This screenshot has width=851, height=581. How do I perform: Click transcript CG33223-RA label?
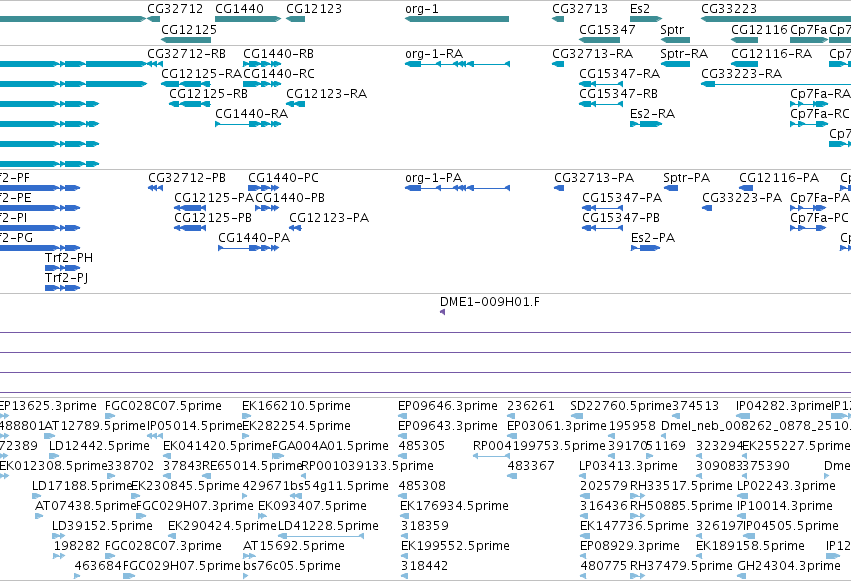point(741,74)
